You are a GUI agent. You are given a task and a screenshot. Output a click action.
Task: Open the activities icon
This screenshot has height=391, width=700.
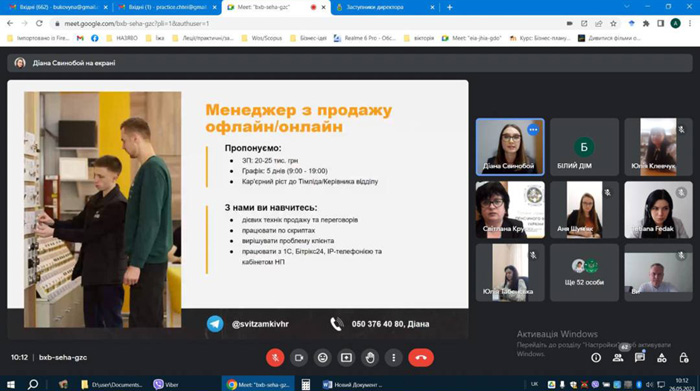click(662, 358)
